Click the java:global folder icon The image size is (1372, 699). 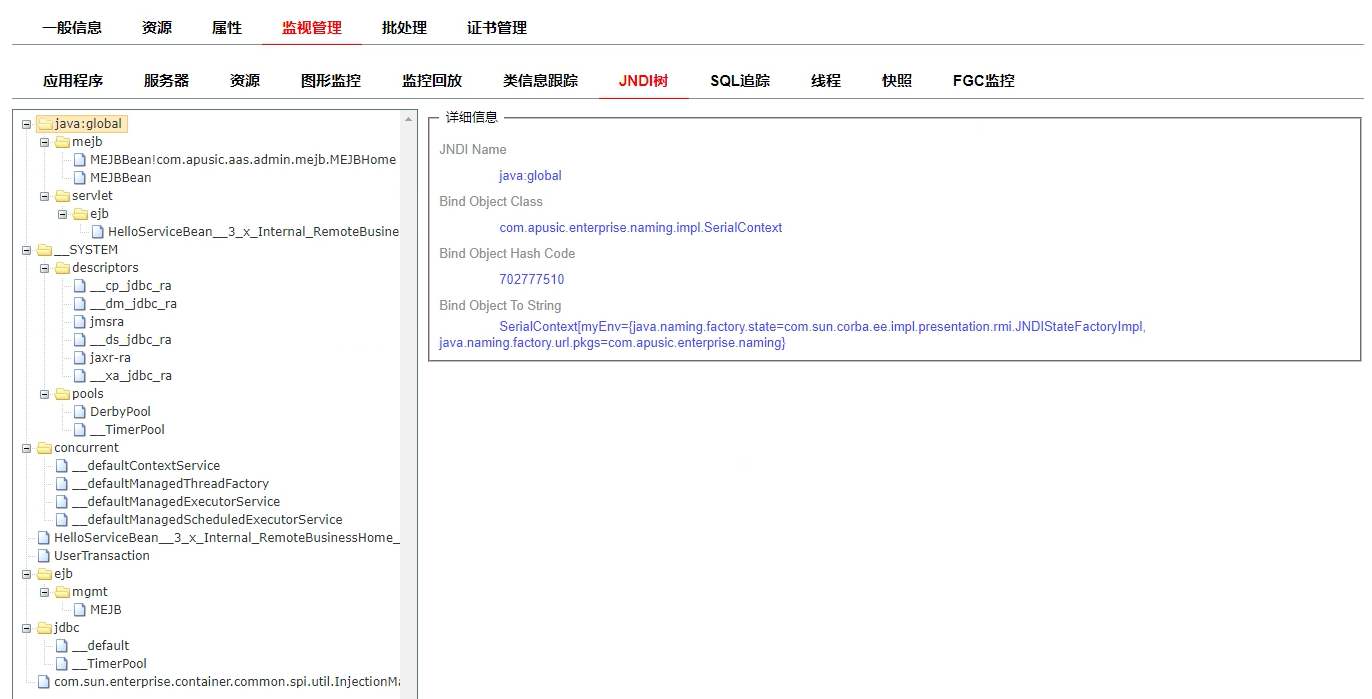coord(44,124)
